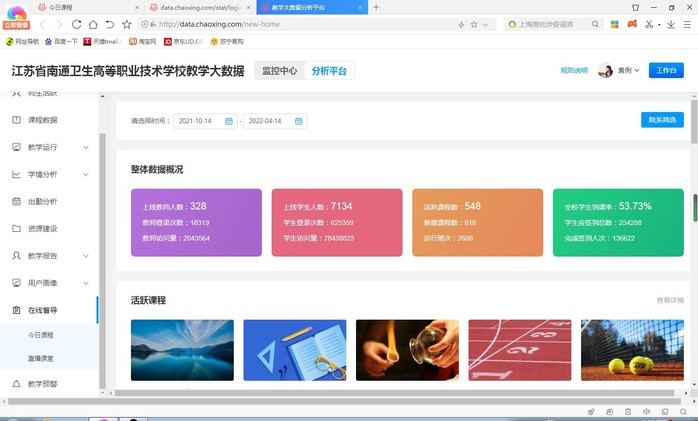Click the lightning speed mode icon in address bar
This screenshot has height=421, width=698.
coord(461,24)
